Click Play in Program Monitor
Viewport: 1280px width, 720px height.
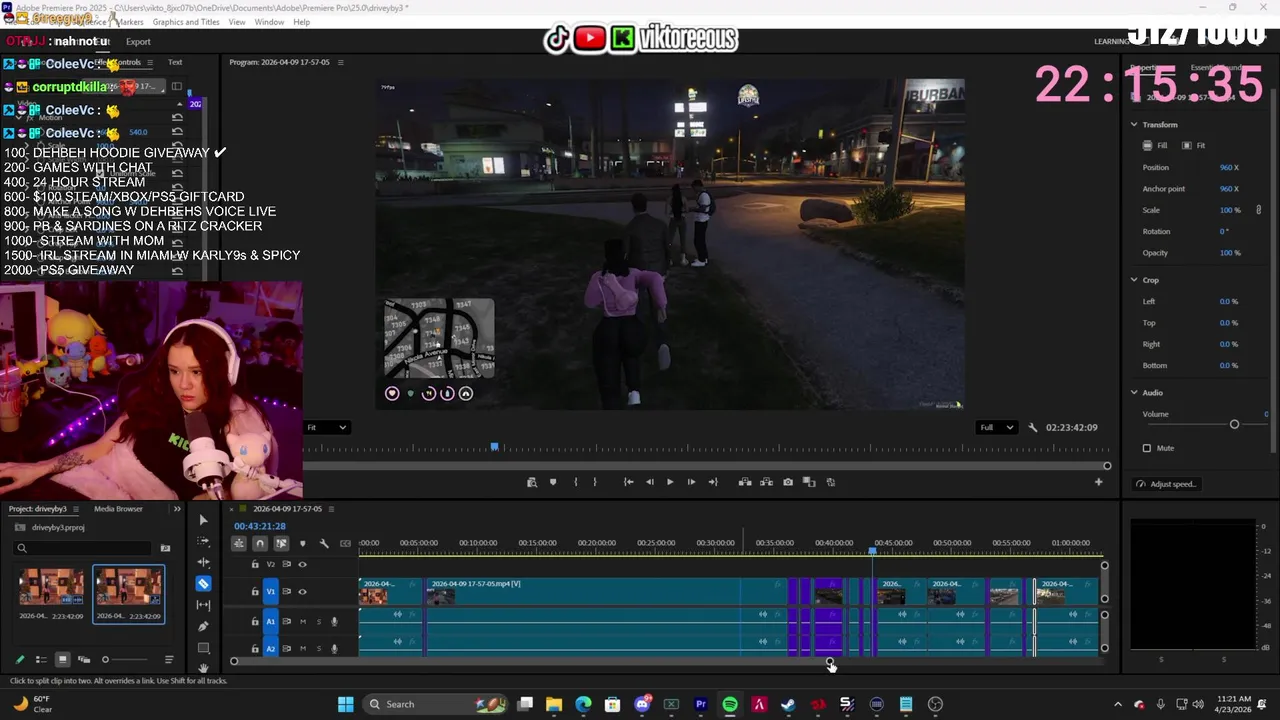(670, 482)
